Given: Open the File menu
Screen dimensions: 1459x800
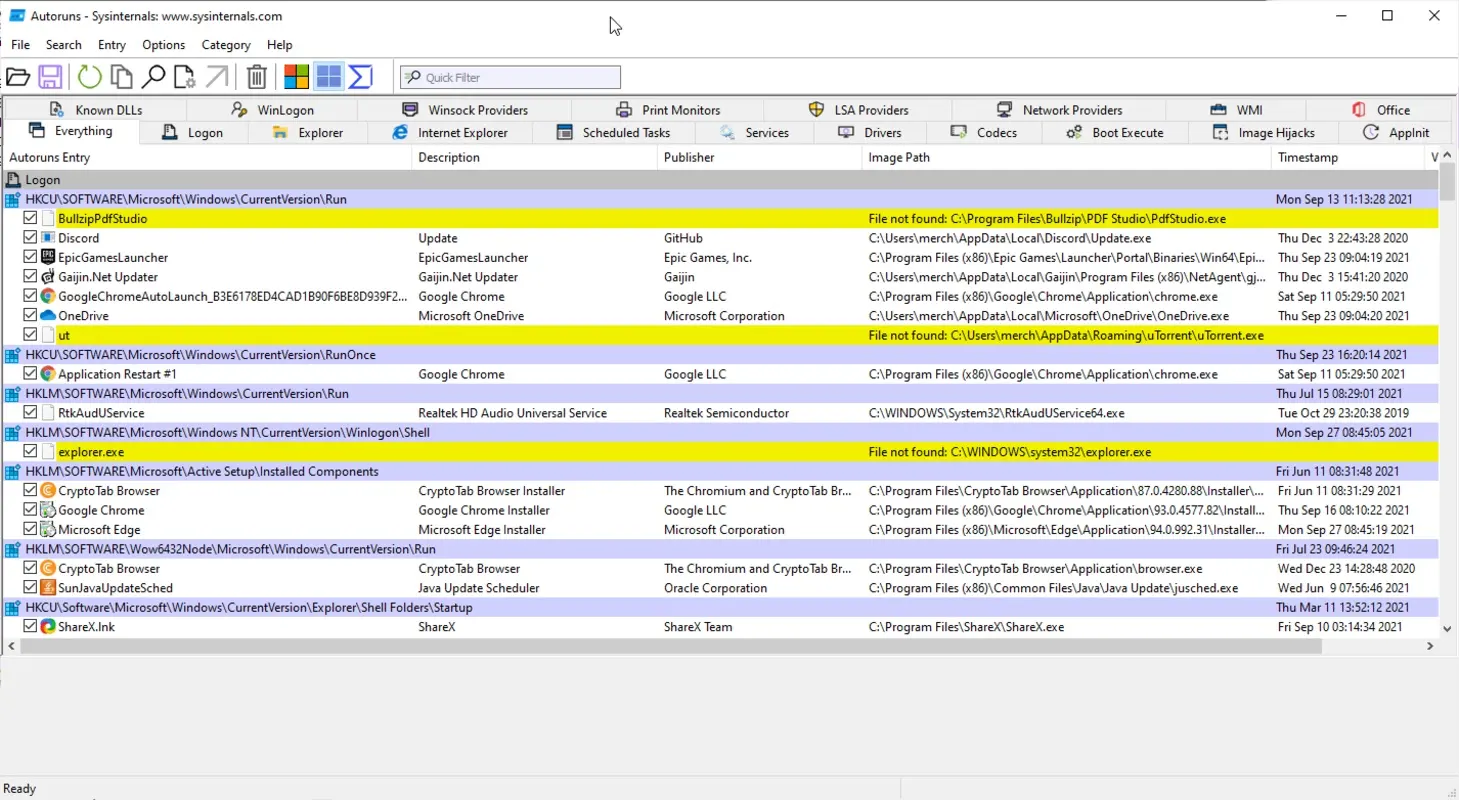Looking at the screenshot, I should (20, 45).
